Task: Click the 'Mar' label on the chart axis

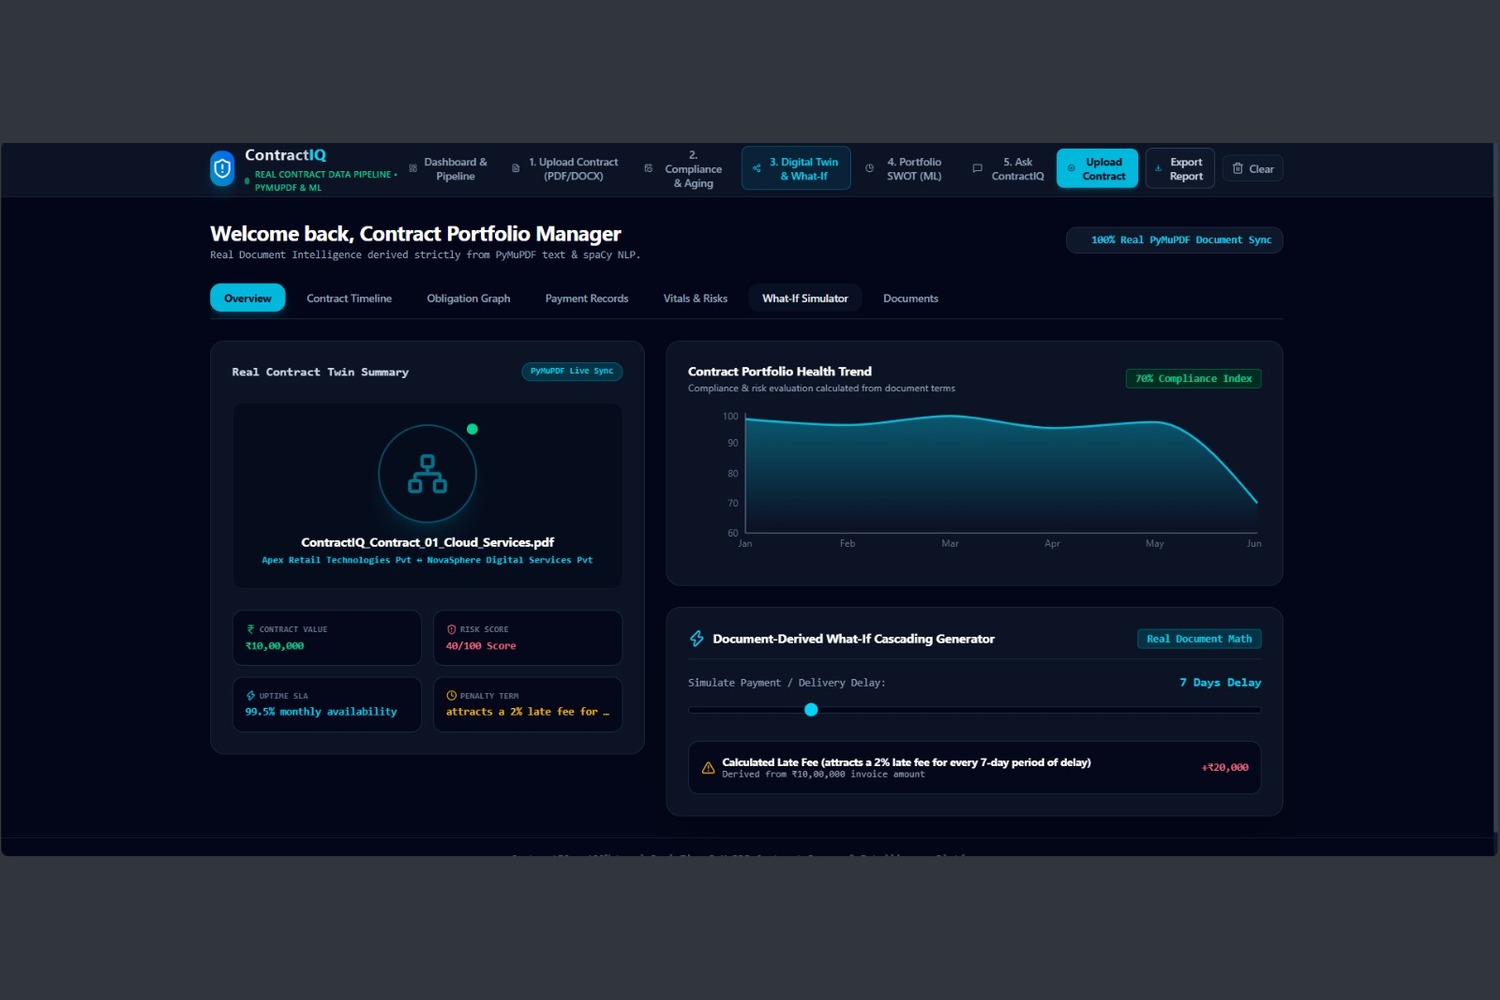Action: click(x=950, y=544)
